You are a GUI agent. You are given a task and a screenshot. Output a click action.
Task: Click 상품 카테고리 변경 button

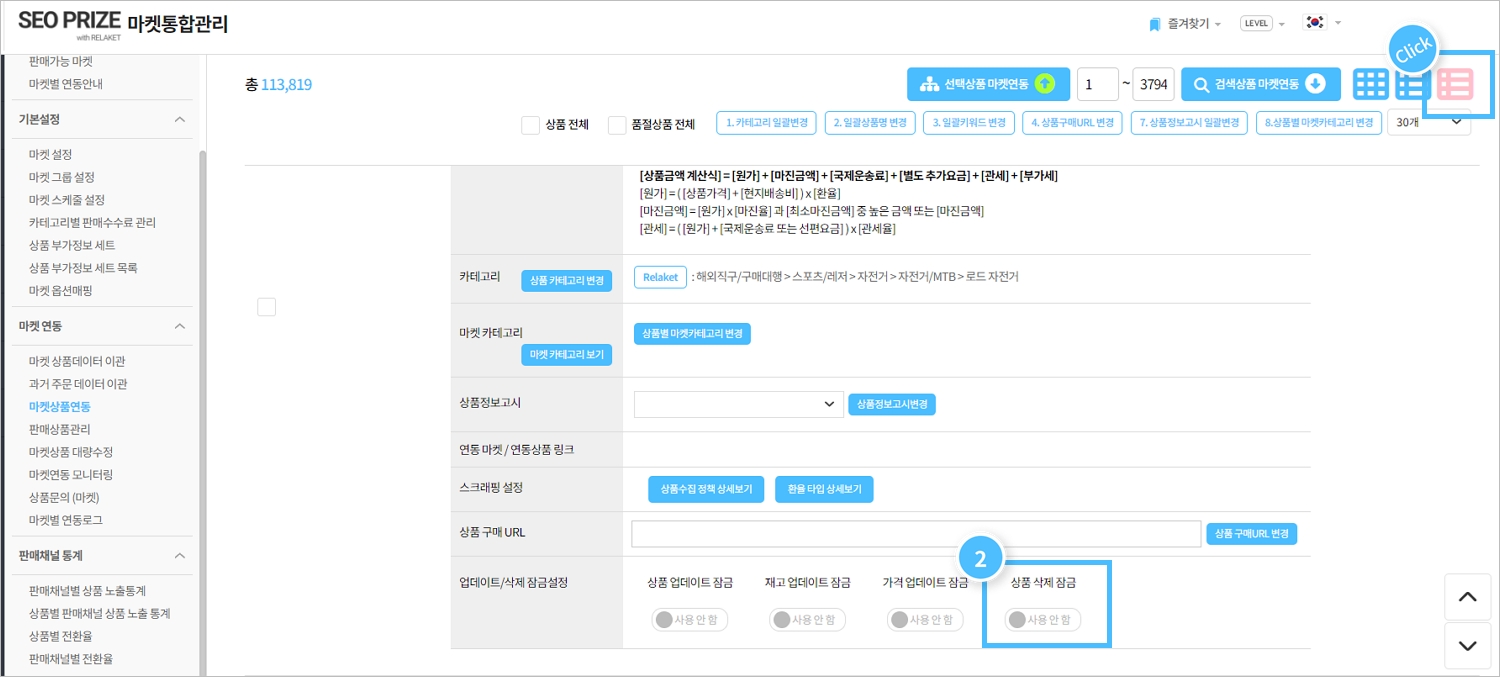coord(566,281)
